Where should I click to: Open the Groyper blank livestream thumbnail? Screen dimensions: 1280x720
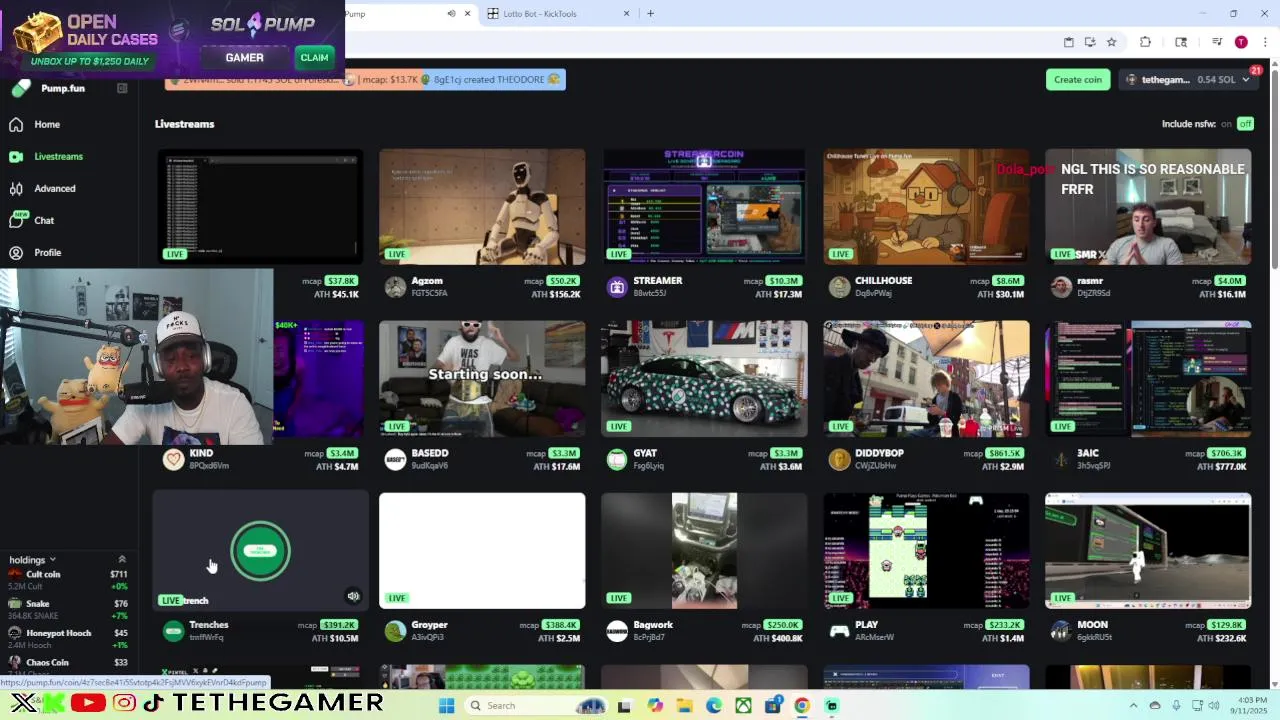coord(482,551)
